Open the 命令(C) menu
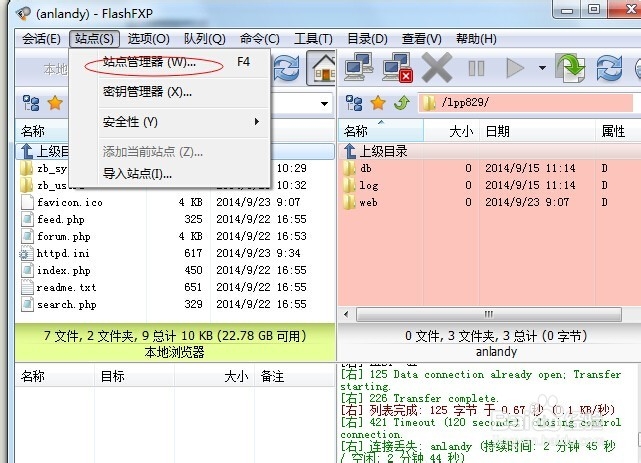This screenshot has height=463, width=641. (260, 39)
